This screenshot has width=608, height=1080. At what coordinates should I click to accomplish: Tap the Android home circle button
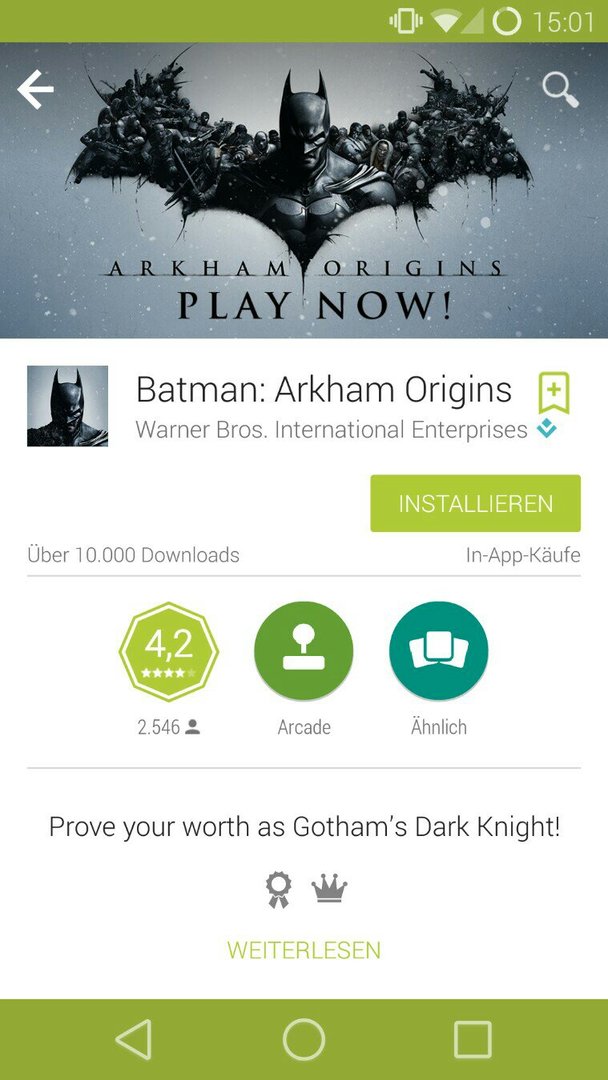click(x=304, y=1039)
